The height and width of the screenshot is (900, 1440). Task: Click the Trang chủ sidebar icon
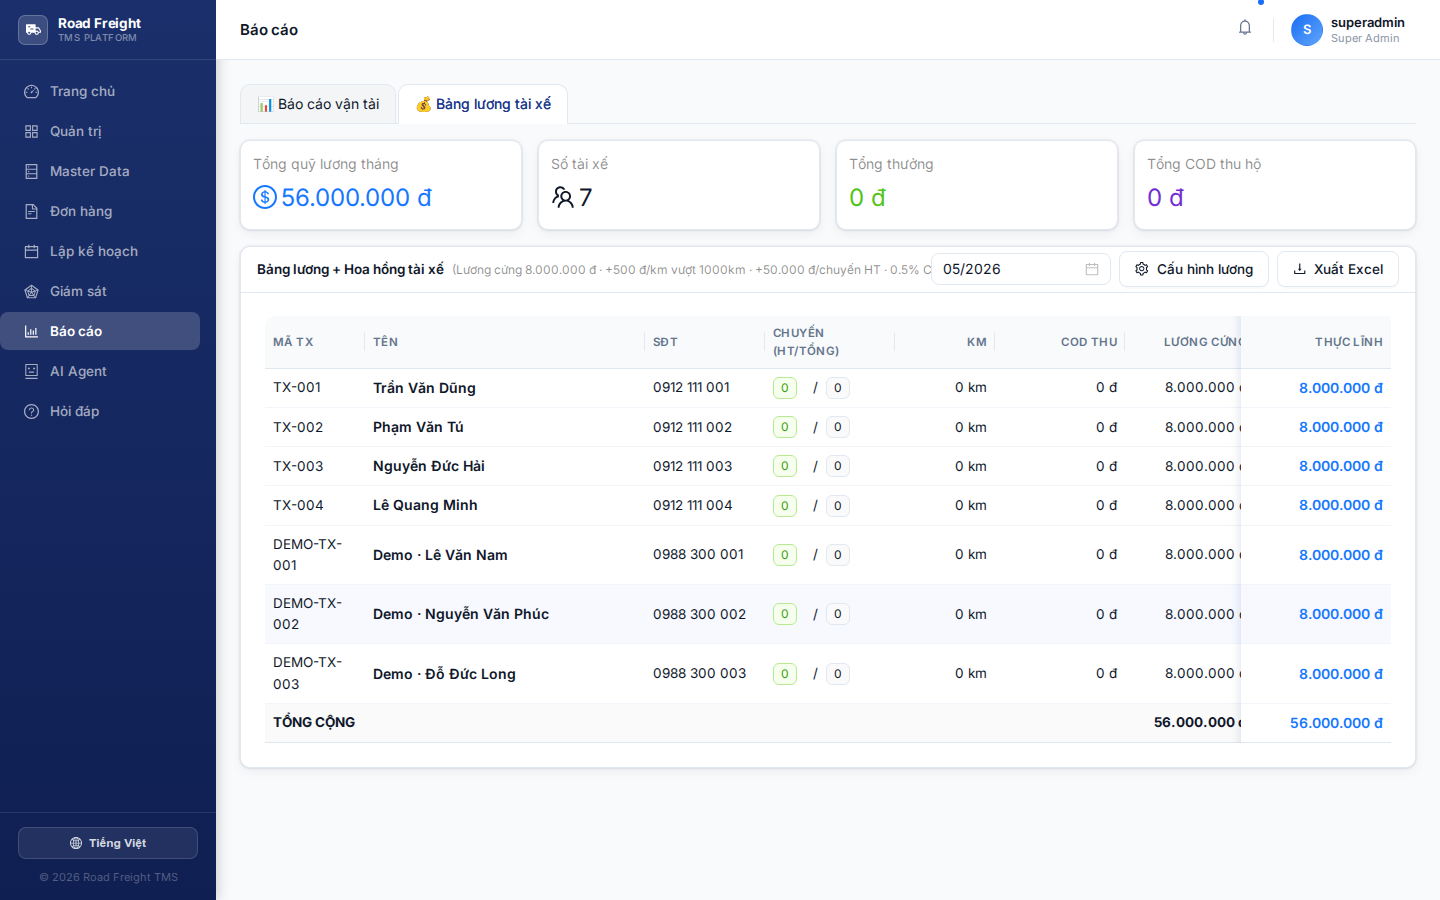click(x=32, y=91)
